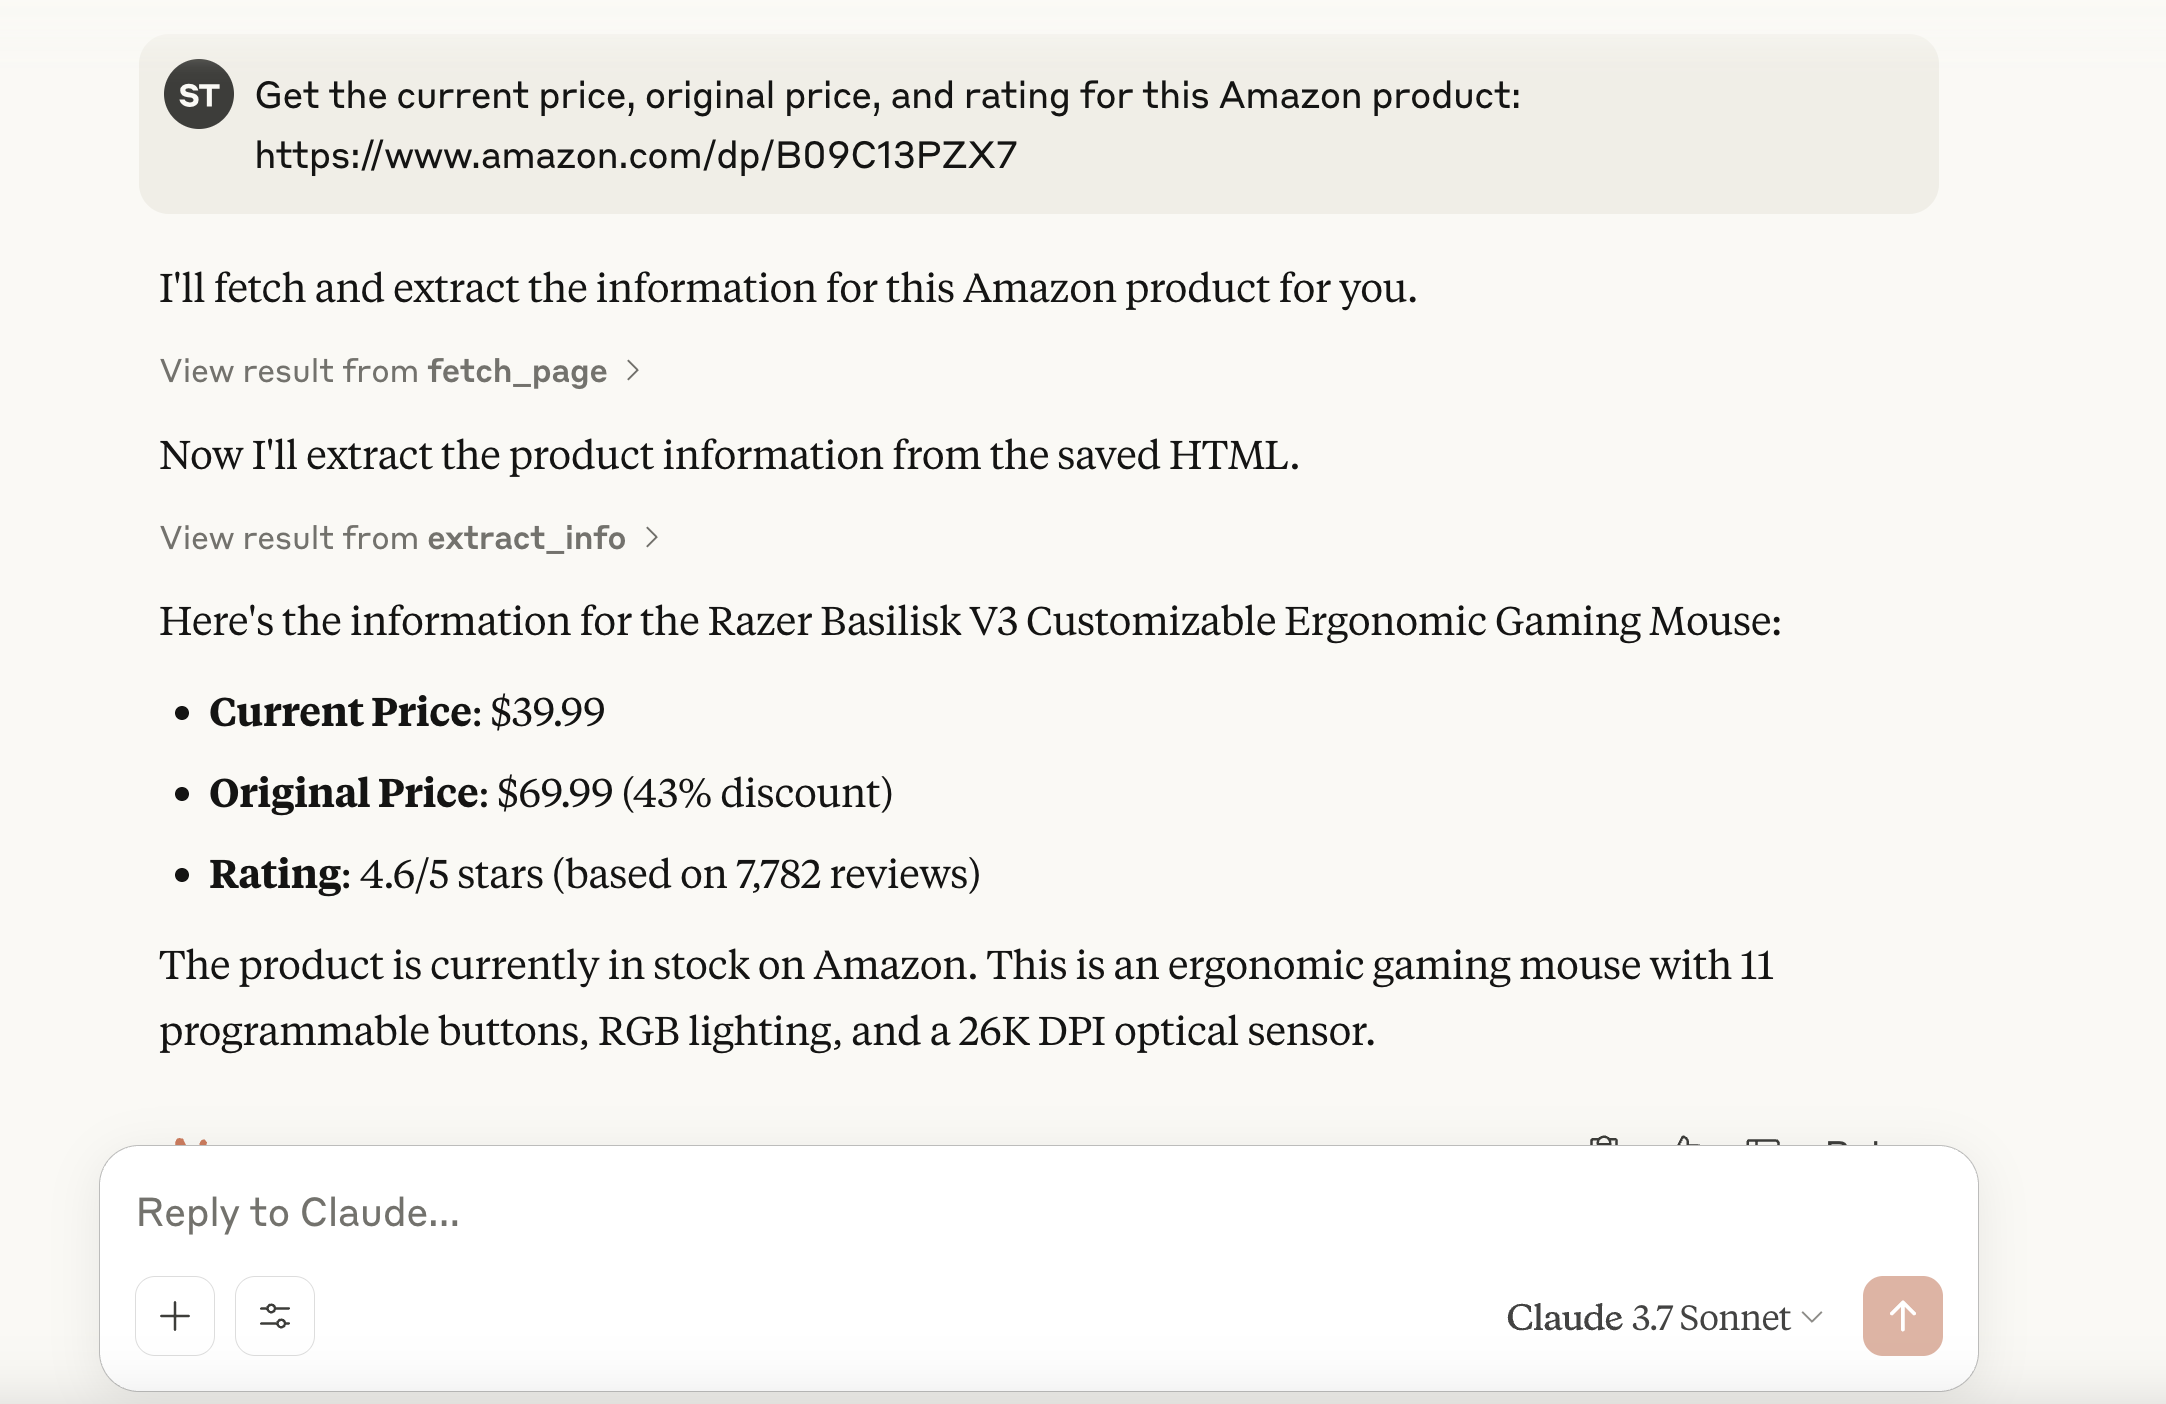Open the Claude 3.7 Sonnet model selector
This screenshot has height=1404, width=2166.
(x=1664, y=1318)
